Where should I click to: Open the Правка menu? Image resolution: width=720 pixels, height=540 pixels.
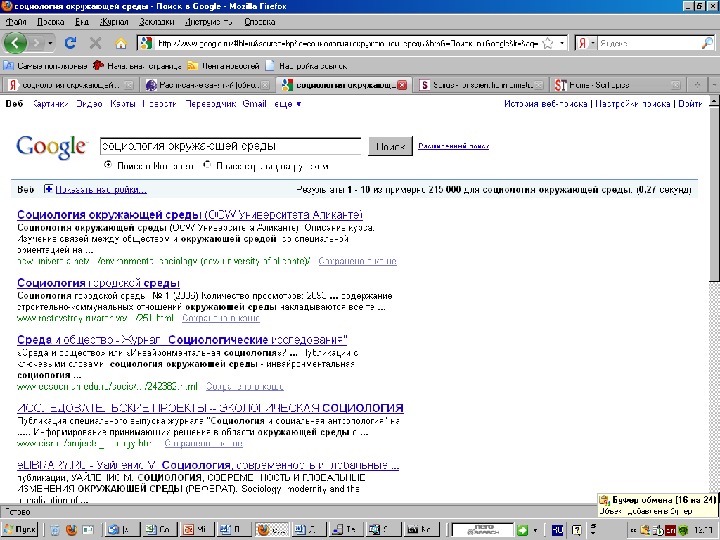(x=50, y=22)
